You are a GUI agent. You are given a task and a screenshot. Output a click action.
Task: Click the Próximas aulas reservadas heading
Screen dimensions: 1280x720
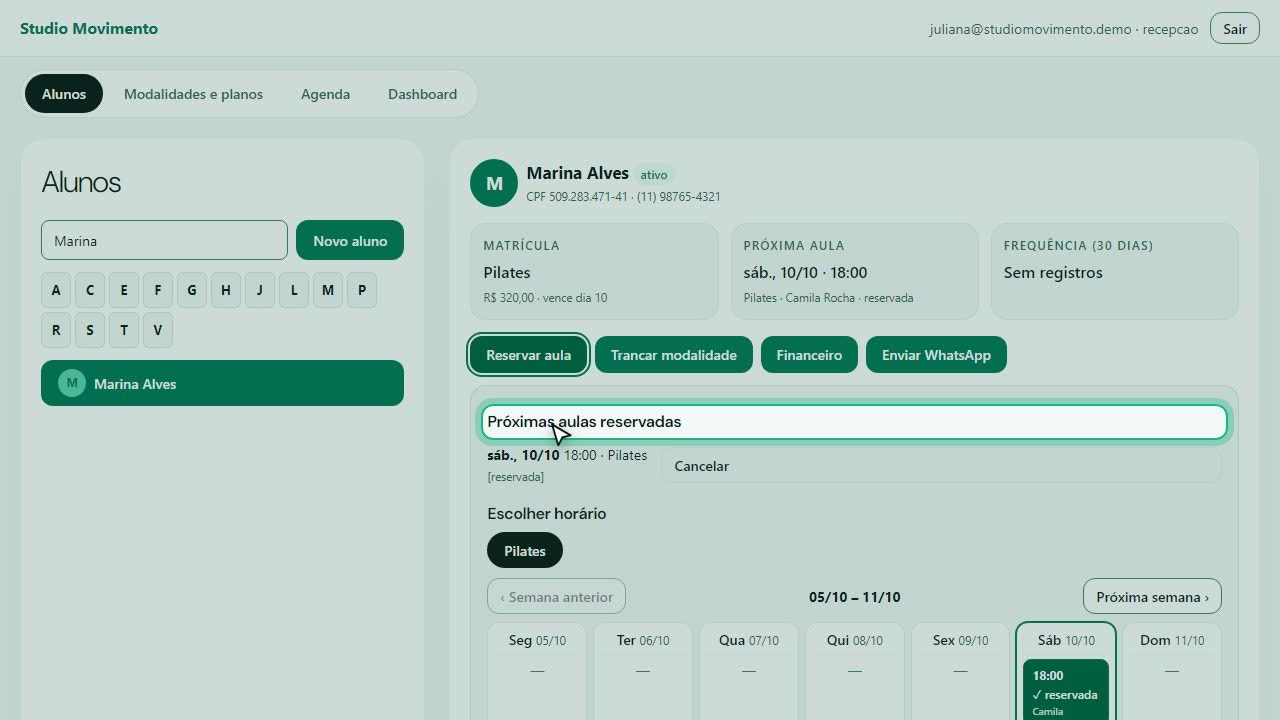(x=854, y=422)
